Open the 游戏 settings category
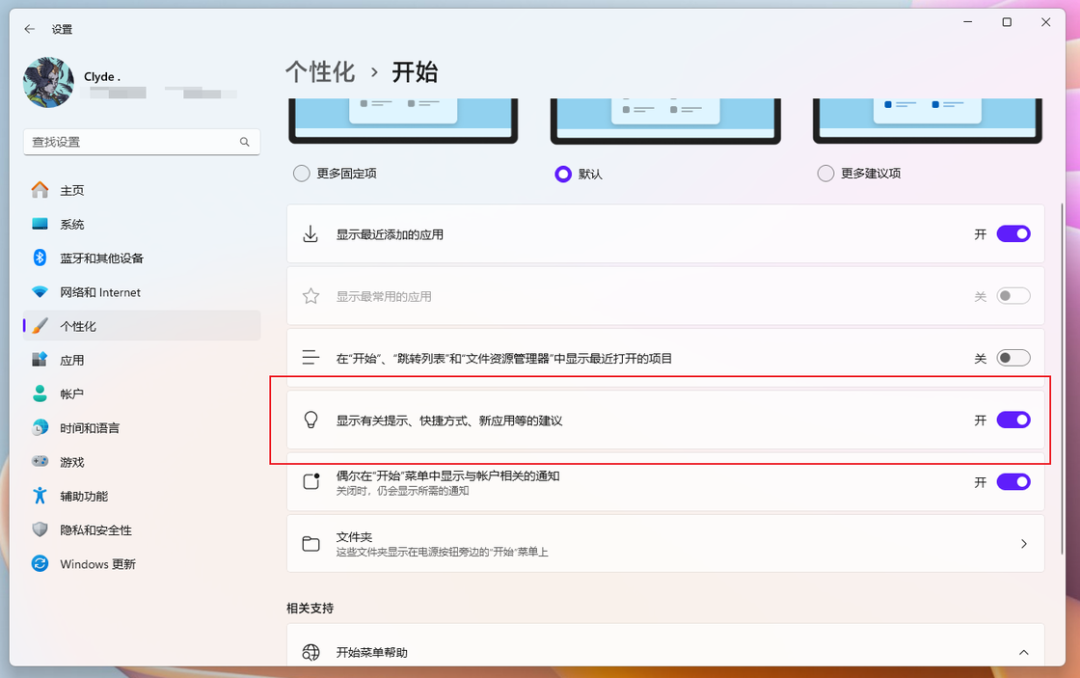The image size is (1080, 678). (x=142, y=462)
